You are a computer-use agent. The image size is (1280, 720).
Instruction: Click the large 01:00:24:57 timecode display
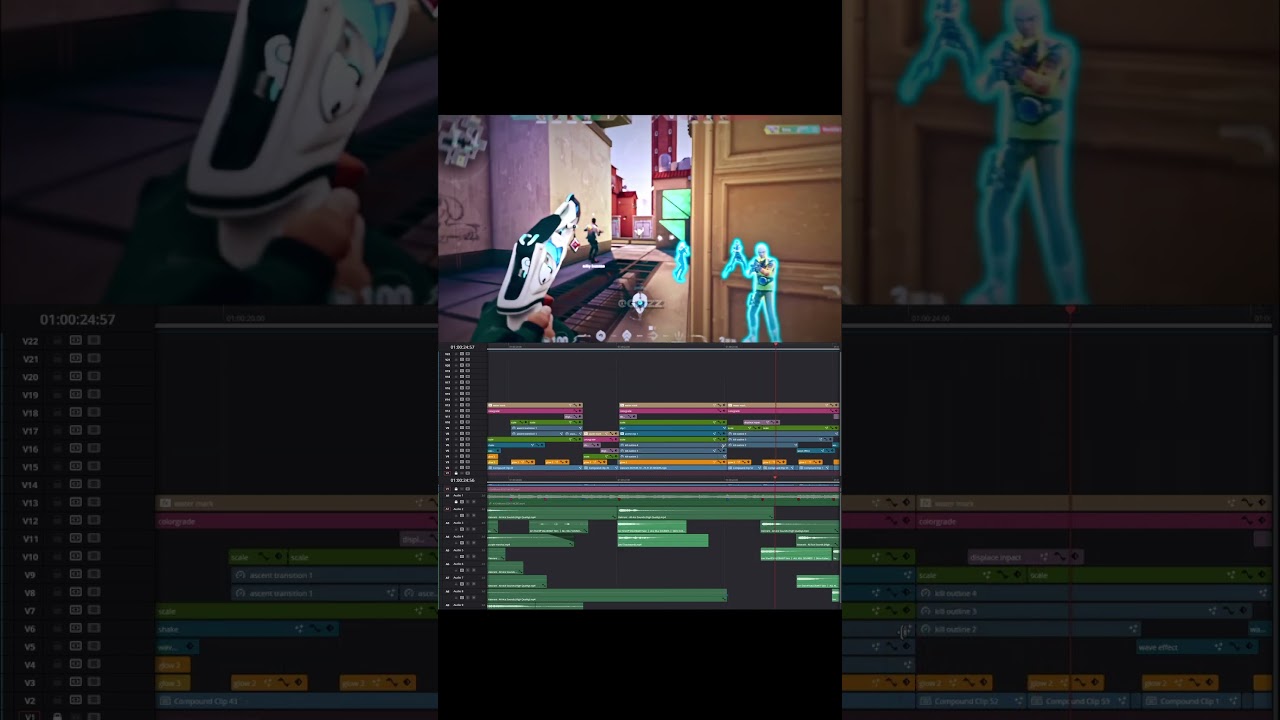(x=77, y=320)
